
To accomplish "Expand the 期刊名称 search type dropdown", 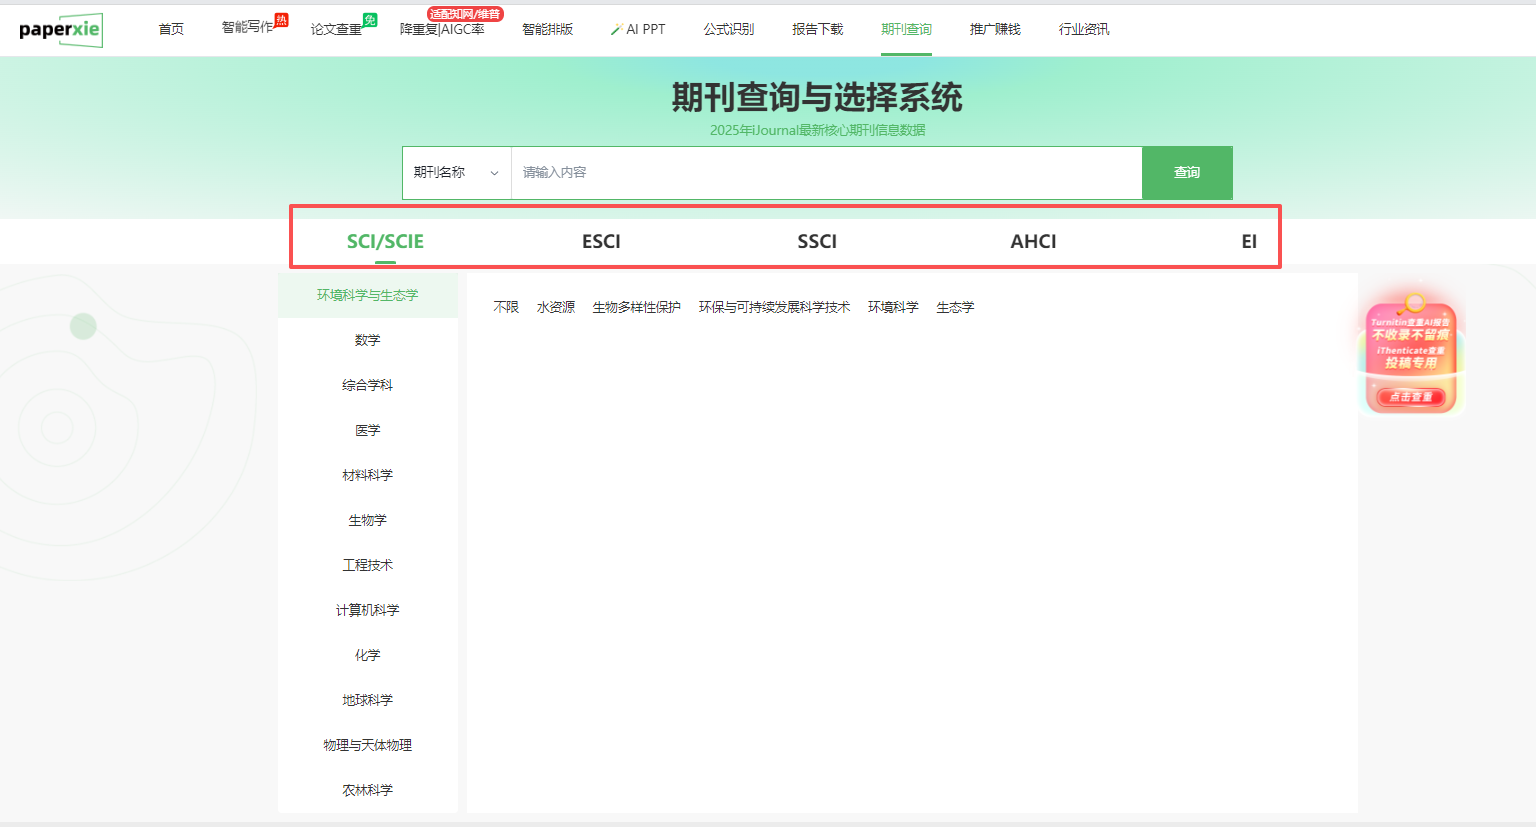I will (456, 172).
